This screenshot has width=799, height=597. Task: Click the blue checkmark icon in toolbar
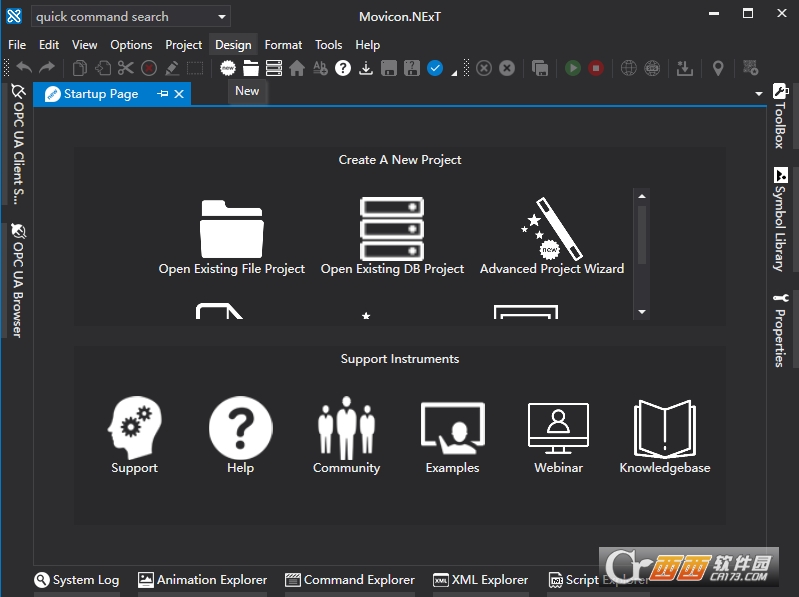coord(435,68)
